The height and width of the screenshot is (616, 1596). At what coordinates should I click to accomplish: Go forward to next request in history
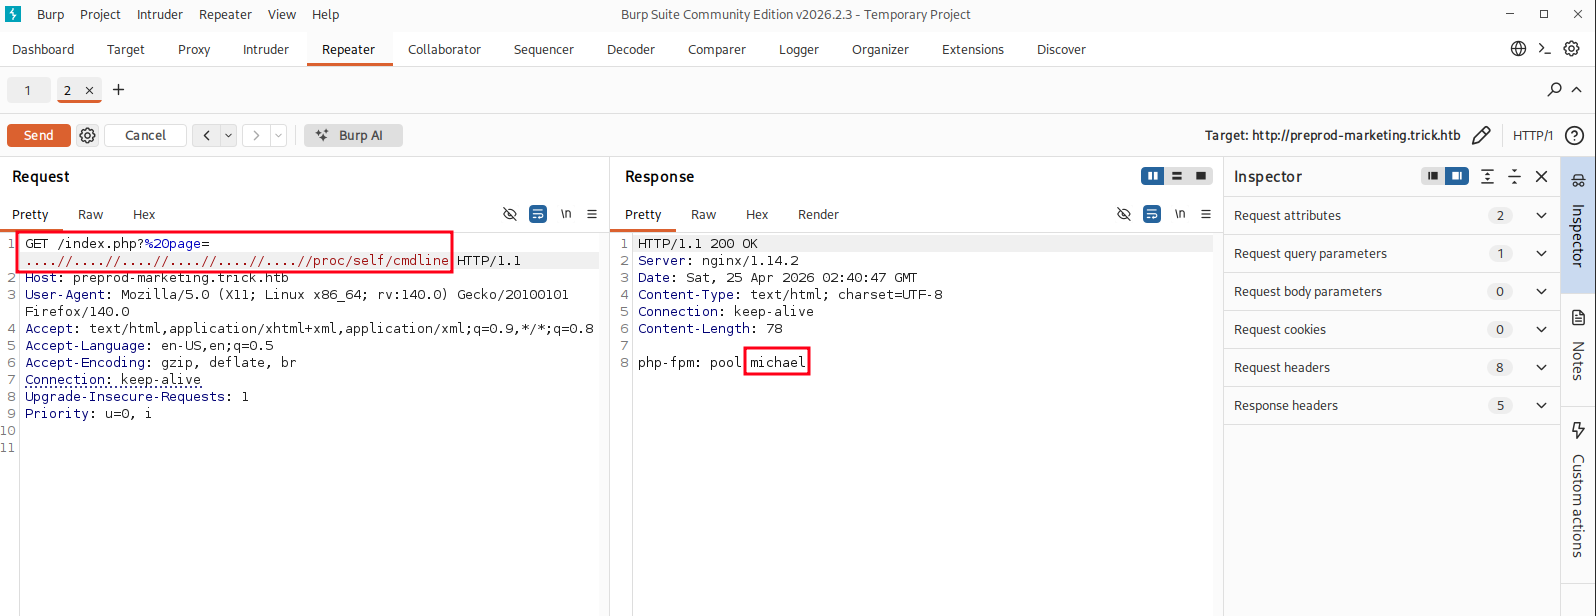256,135
